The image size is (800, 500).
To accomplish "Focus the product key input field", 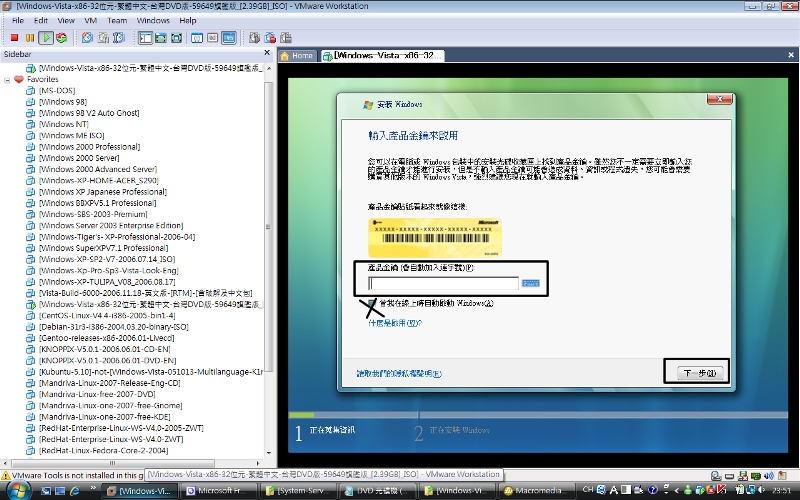I will click(x=443, y=283).
